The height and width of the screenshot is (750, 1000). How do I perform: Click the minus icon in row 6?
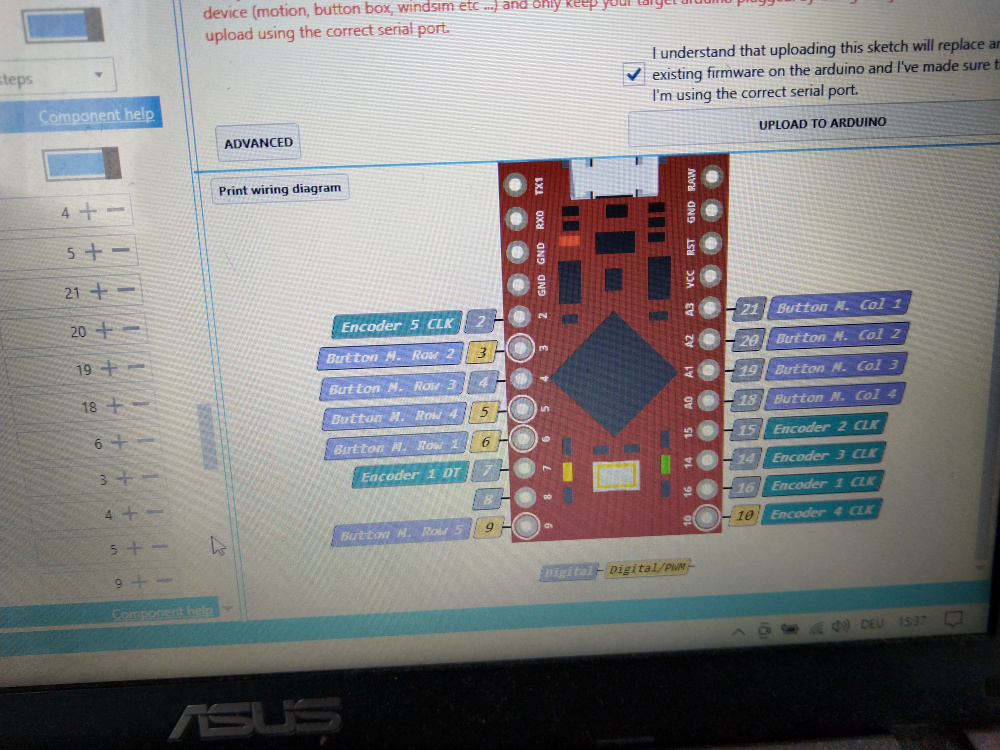coord(146,441)
